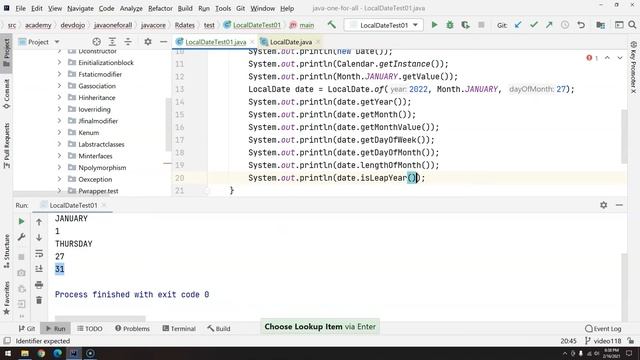
Task: Open Terminal tool window
Action: tap(179, 328)
